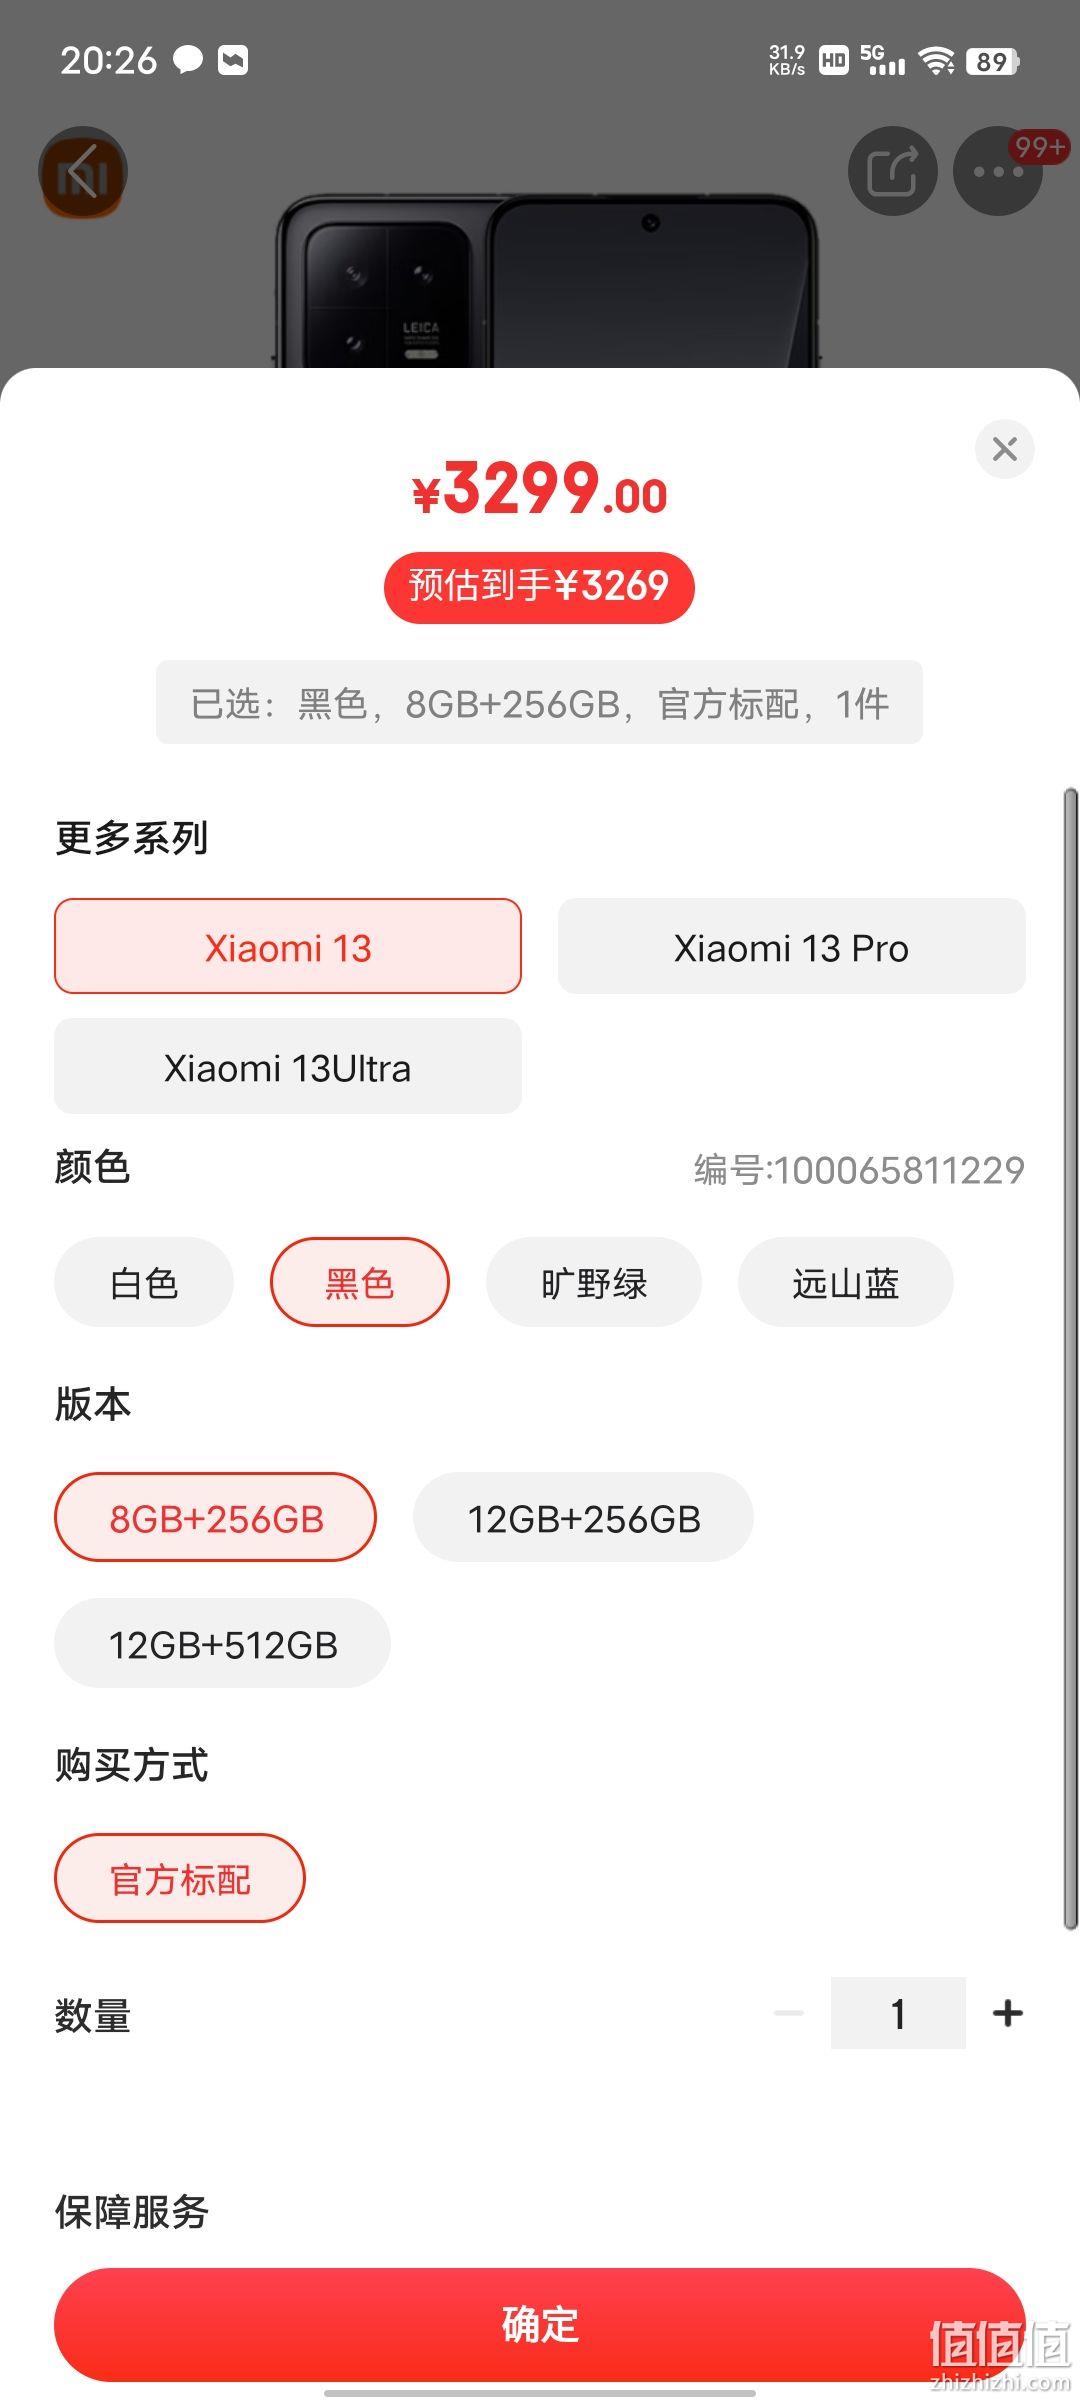
Task: Open the share icon
Action: point(892,171)
